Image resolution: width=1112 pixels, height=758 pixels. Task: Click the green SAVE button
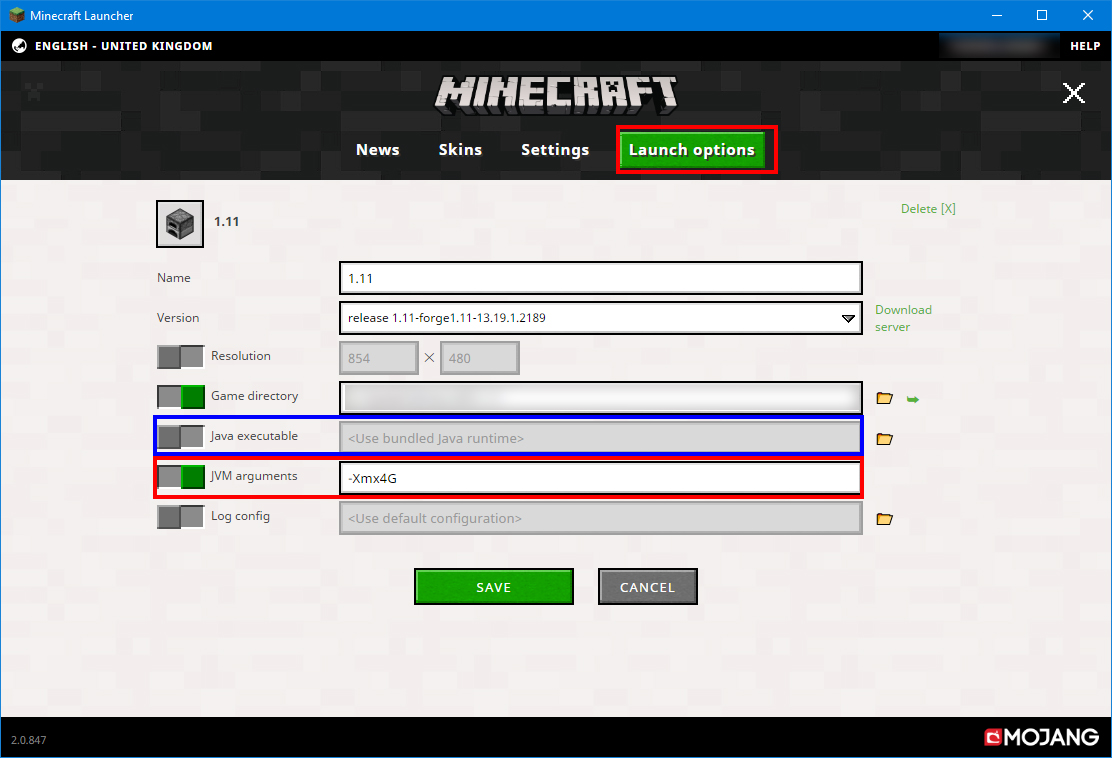[494, 587]
